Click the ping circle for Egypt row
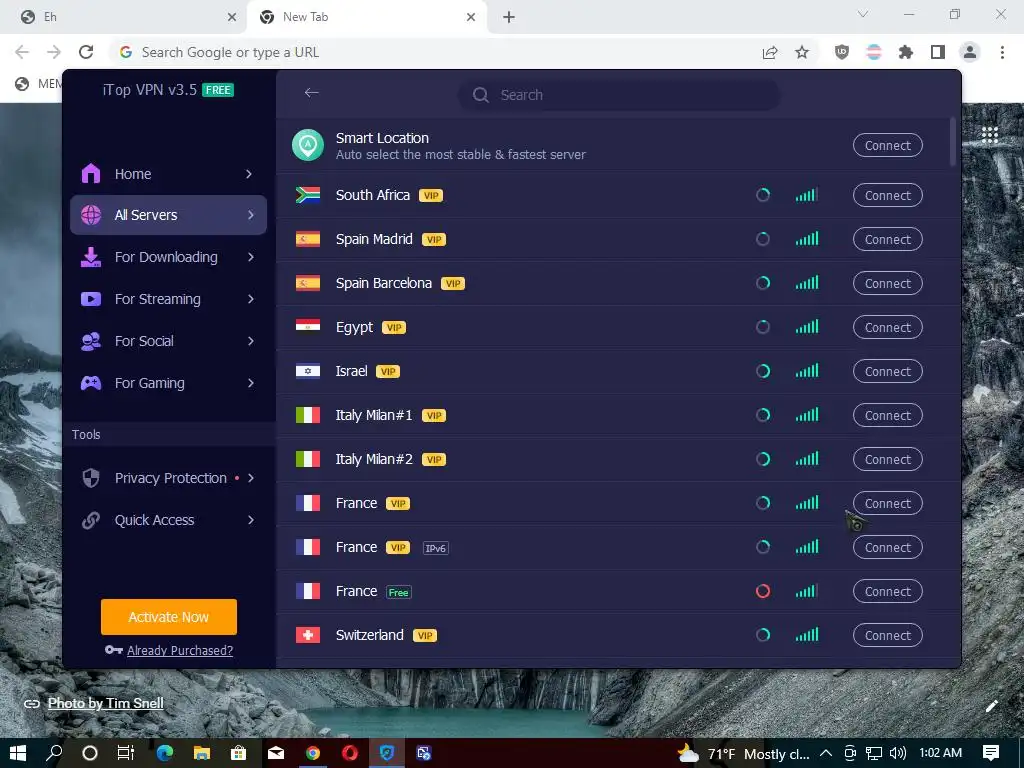Screen dimensions: 1024x768 point(763,327)
